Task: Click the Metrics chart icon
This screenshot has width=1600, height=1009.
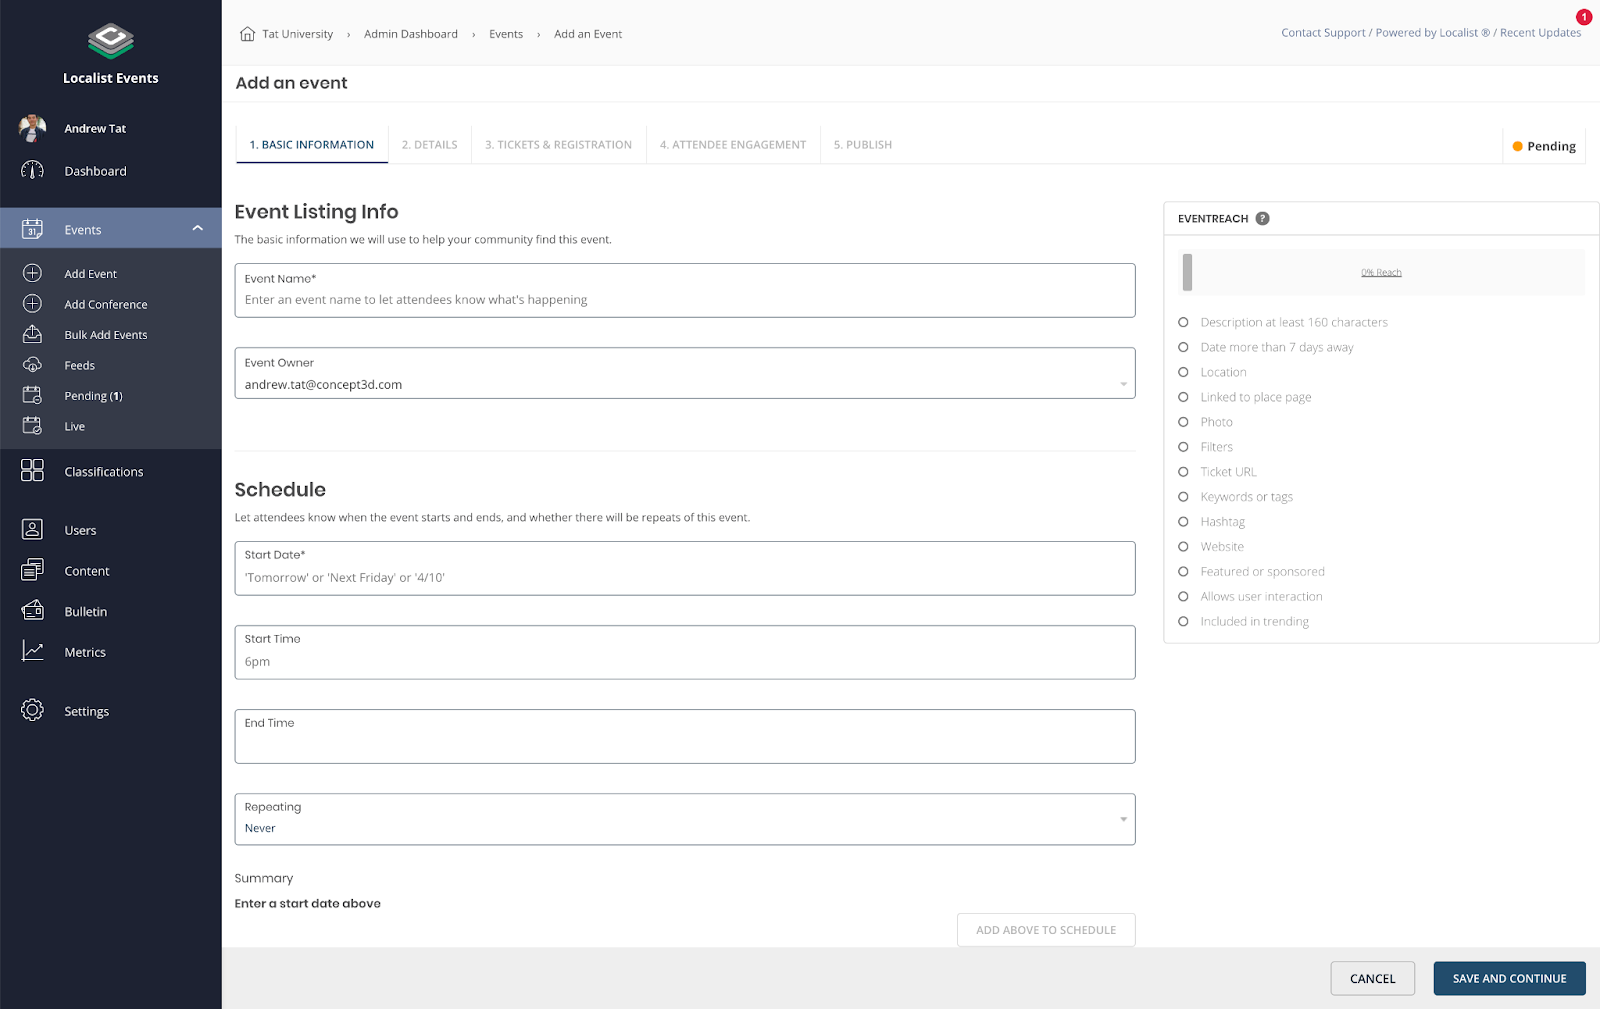Action: (32, 651)
